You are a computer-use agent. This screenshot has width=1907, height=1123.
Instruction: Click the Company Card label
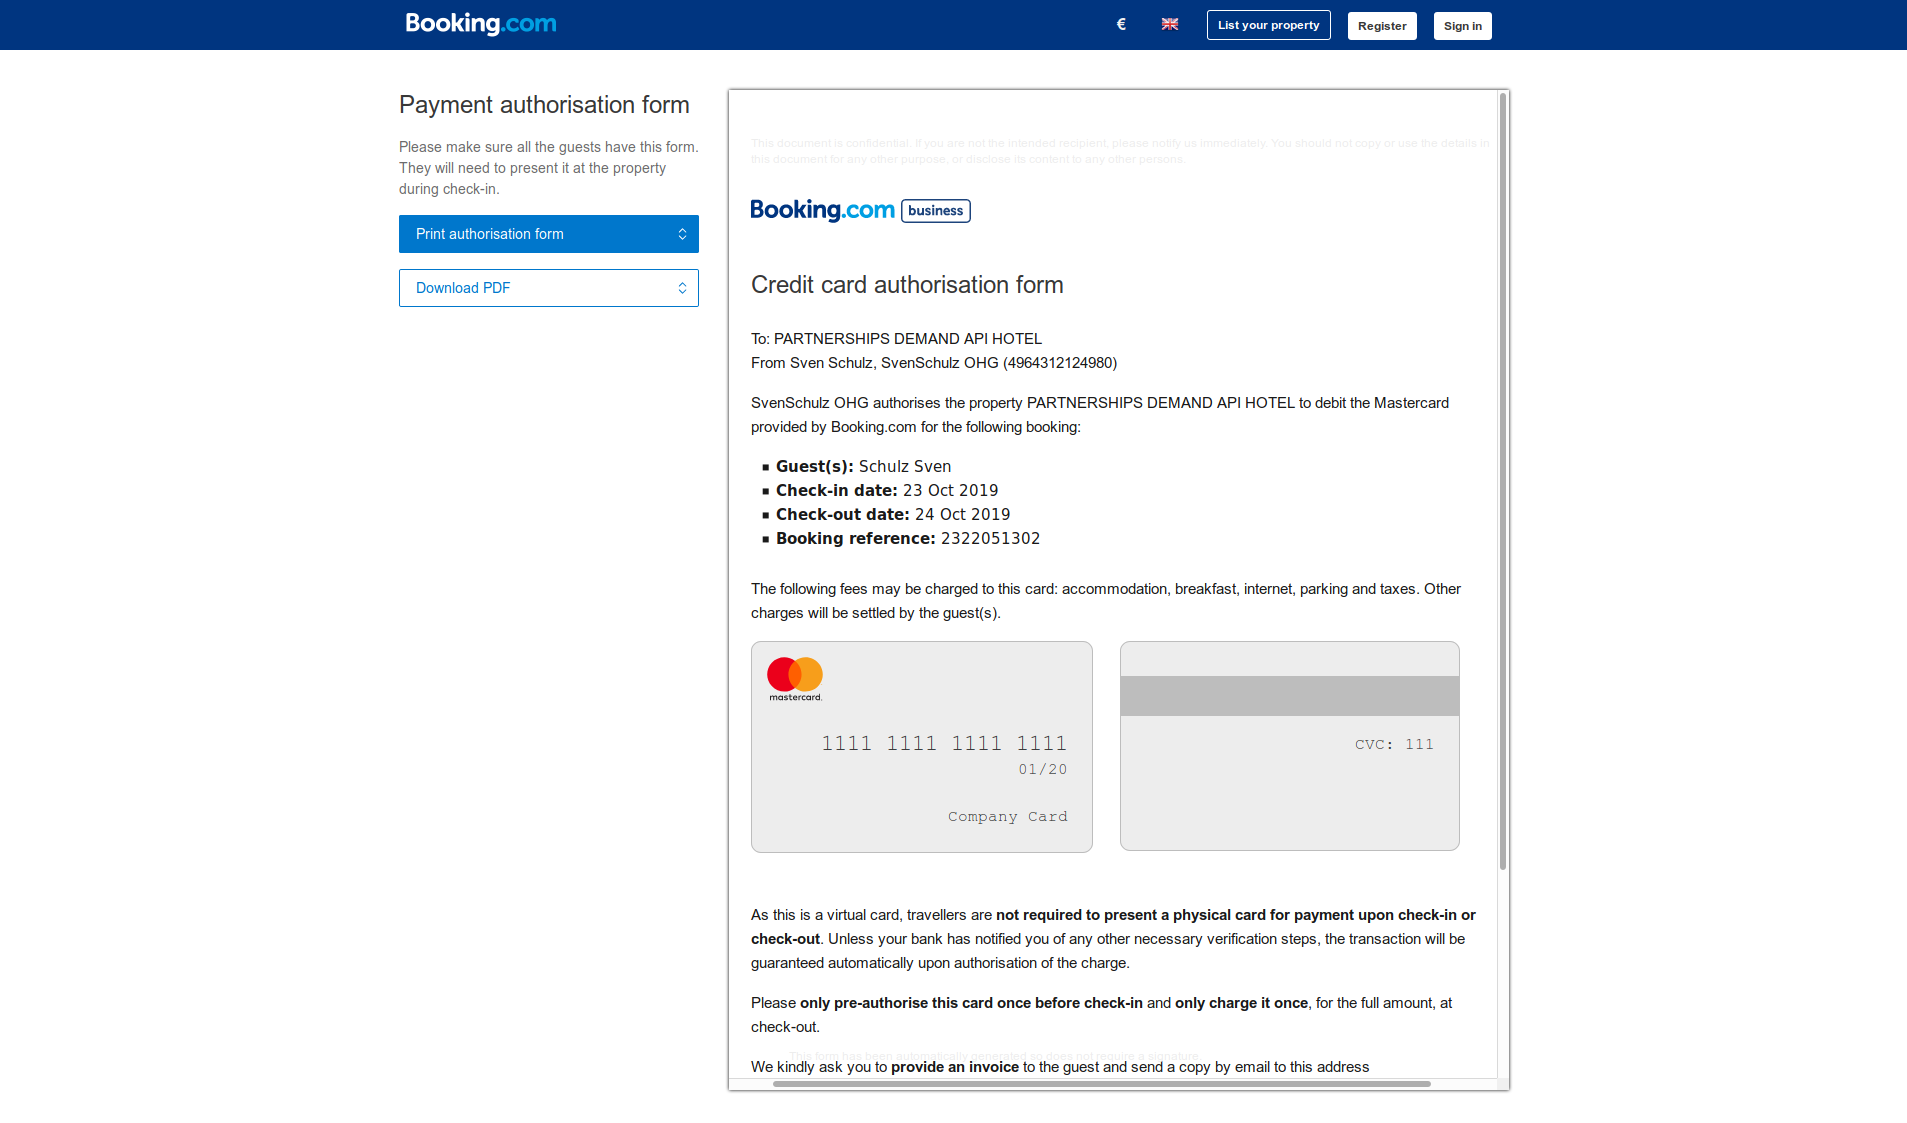click(1008, 817)
